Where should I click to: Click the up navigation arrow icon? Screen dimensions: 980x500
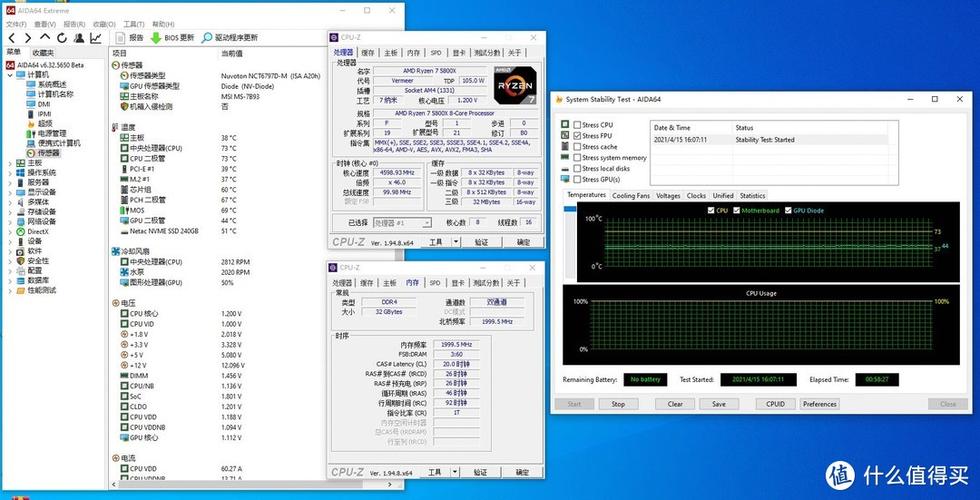[45, 38]
